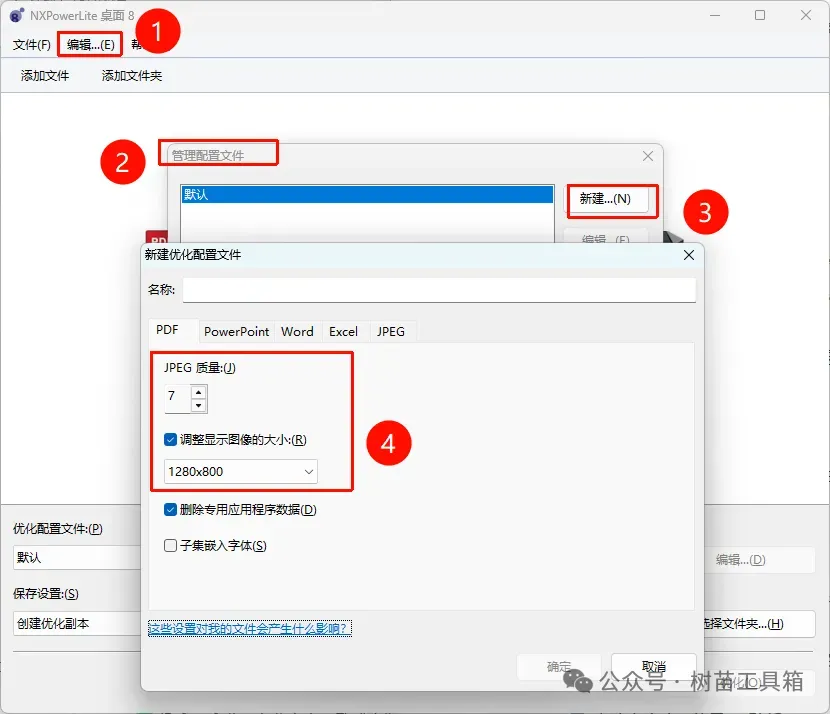
Task: Switch to the Excel tab
Action: pos(344,332)
